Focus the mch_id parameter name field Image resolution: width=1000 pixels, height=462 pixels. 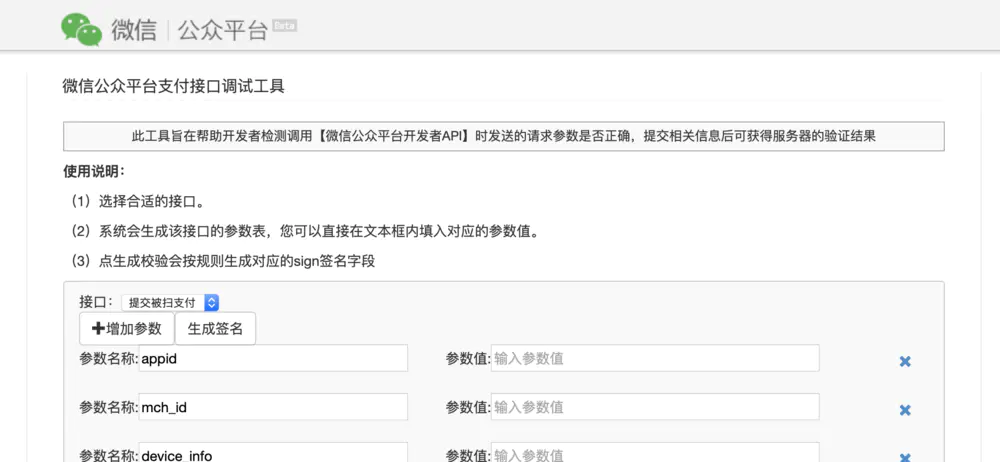pyautogui.click(x=273, y=406)
